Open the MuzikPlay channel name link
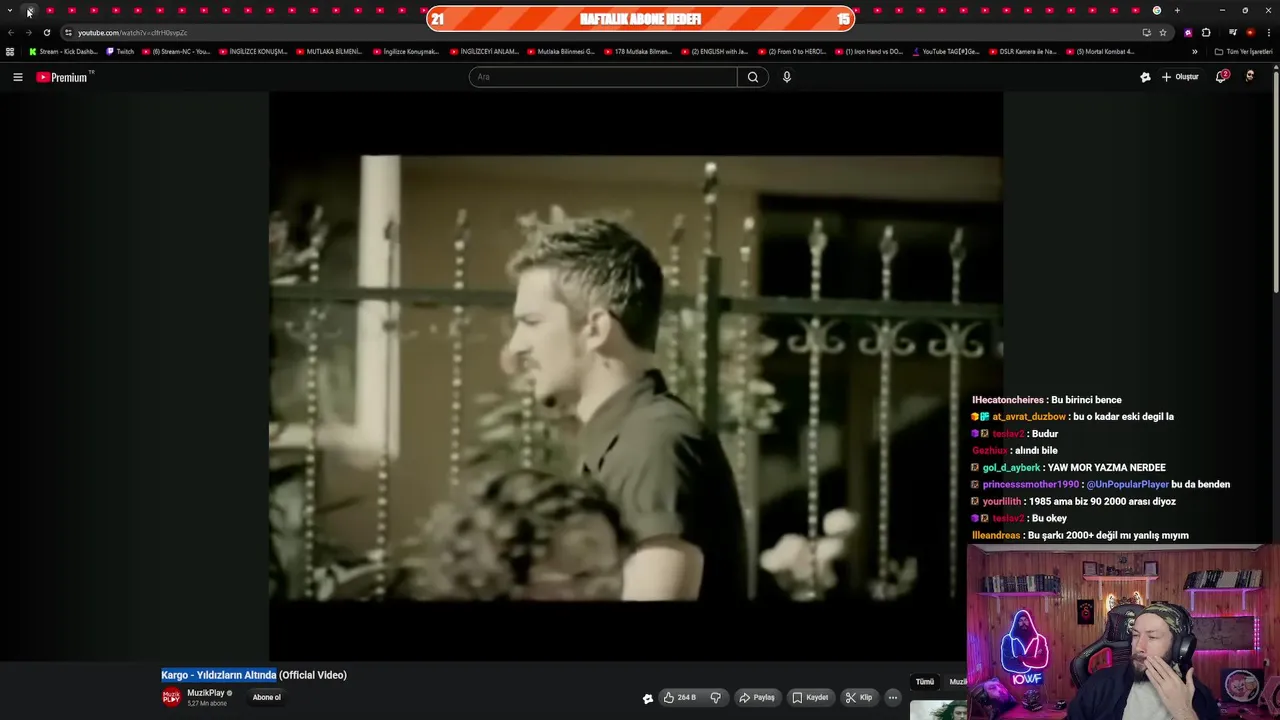1280x720 pixels. click(x=206, y=693)
